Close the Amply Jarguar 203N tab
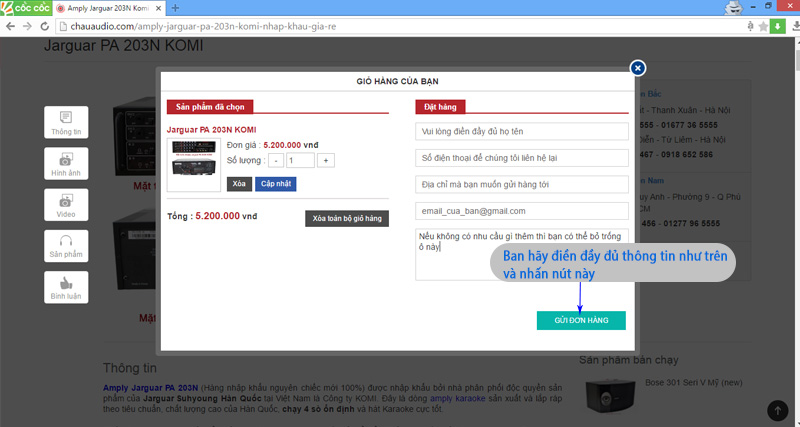Screen dimensions: 800x427 (x=158, y=8)
